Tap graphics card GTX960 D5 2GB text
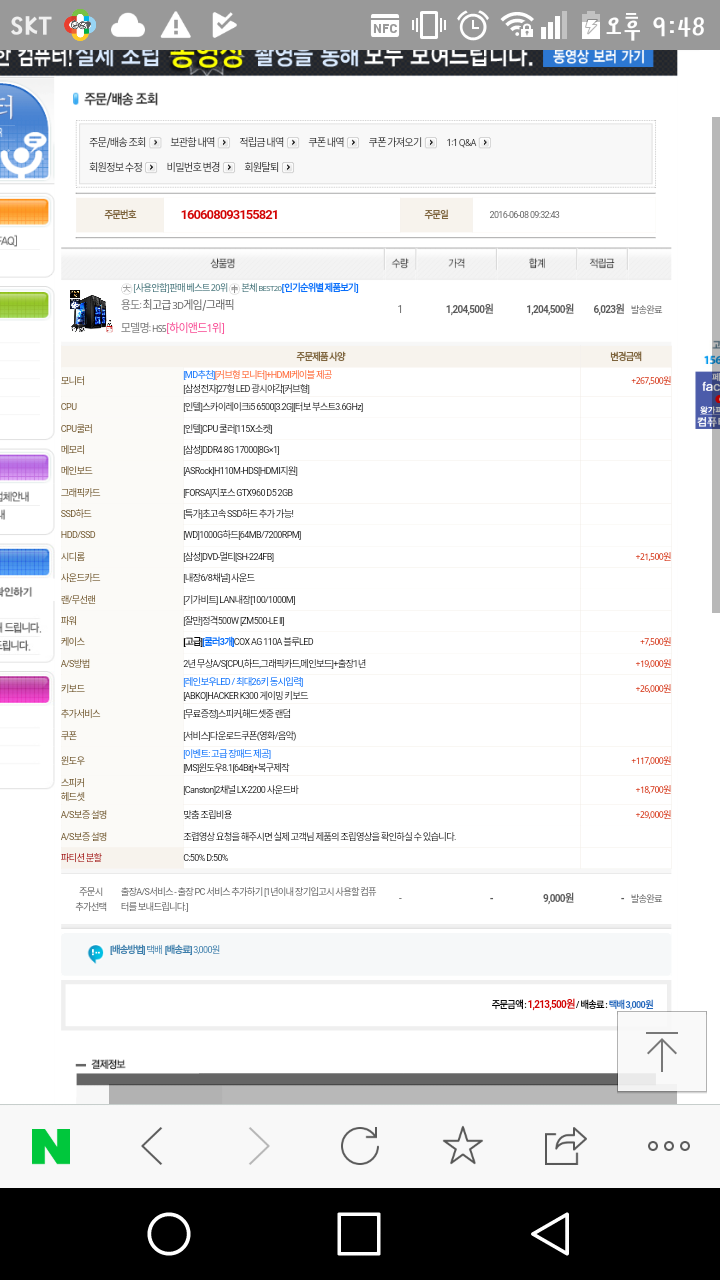Viewport: 720px width, 1280px height. (238, 493)
